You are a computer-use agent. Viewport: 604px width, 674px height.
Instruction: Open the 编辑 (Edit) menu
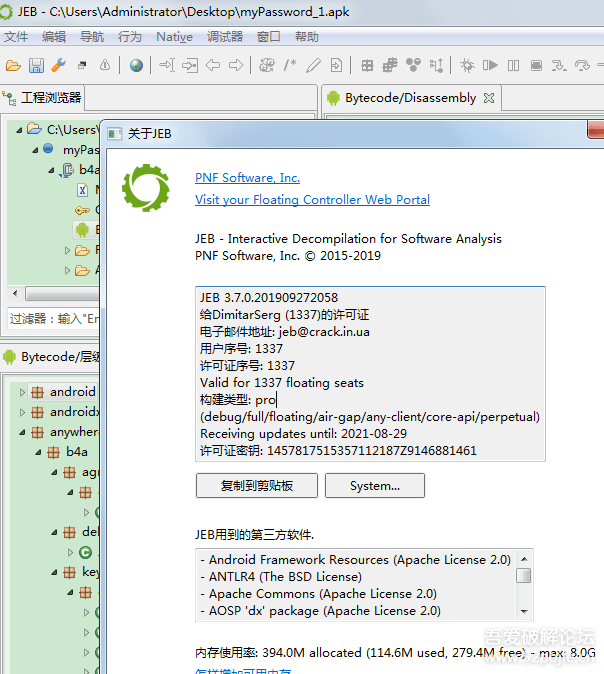click(54, 37)
